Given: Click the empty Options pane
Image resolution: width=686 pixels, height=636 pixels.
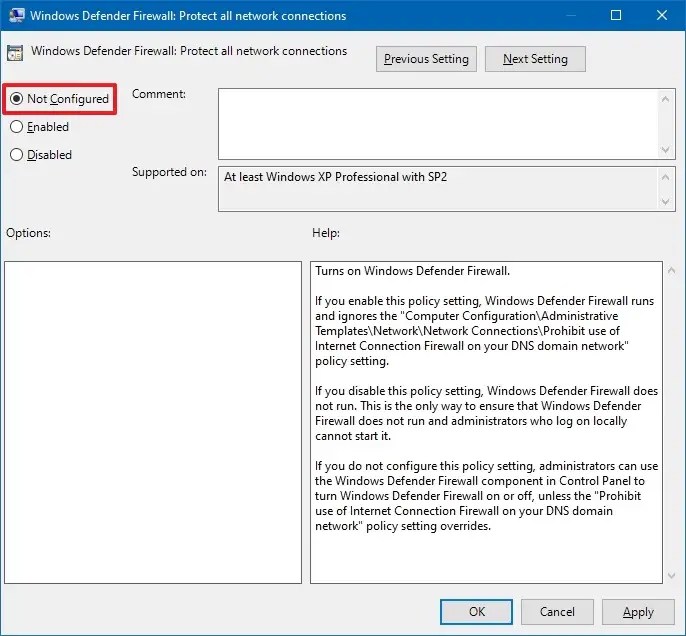Looking at the screenshot, I should point(153,422).
